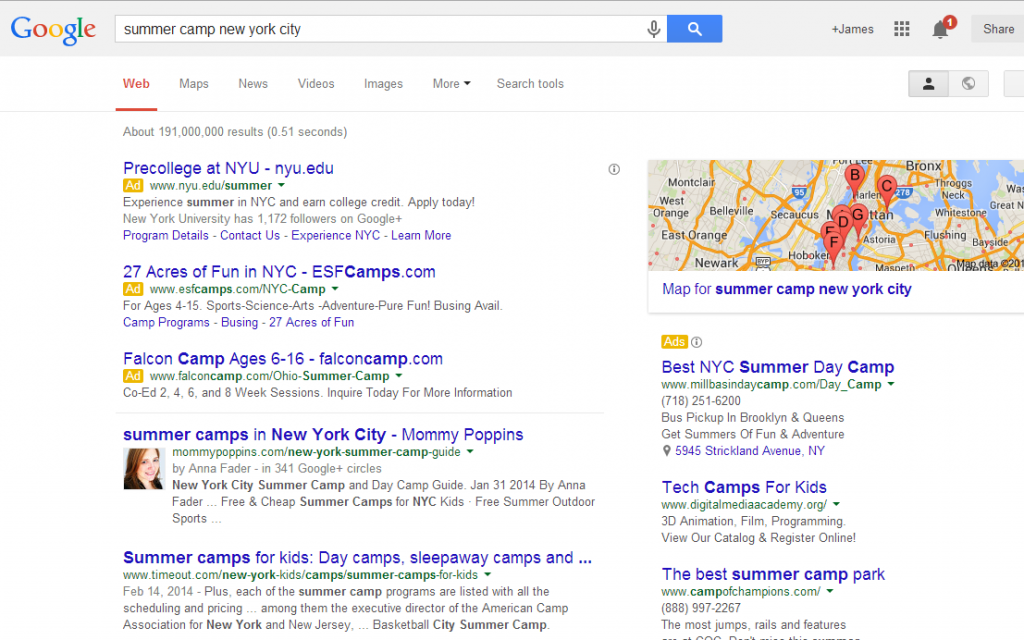Click map pin F on the map
Viewport: 1024px width, 640px height.
(x=833, y=245)
